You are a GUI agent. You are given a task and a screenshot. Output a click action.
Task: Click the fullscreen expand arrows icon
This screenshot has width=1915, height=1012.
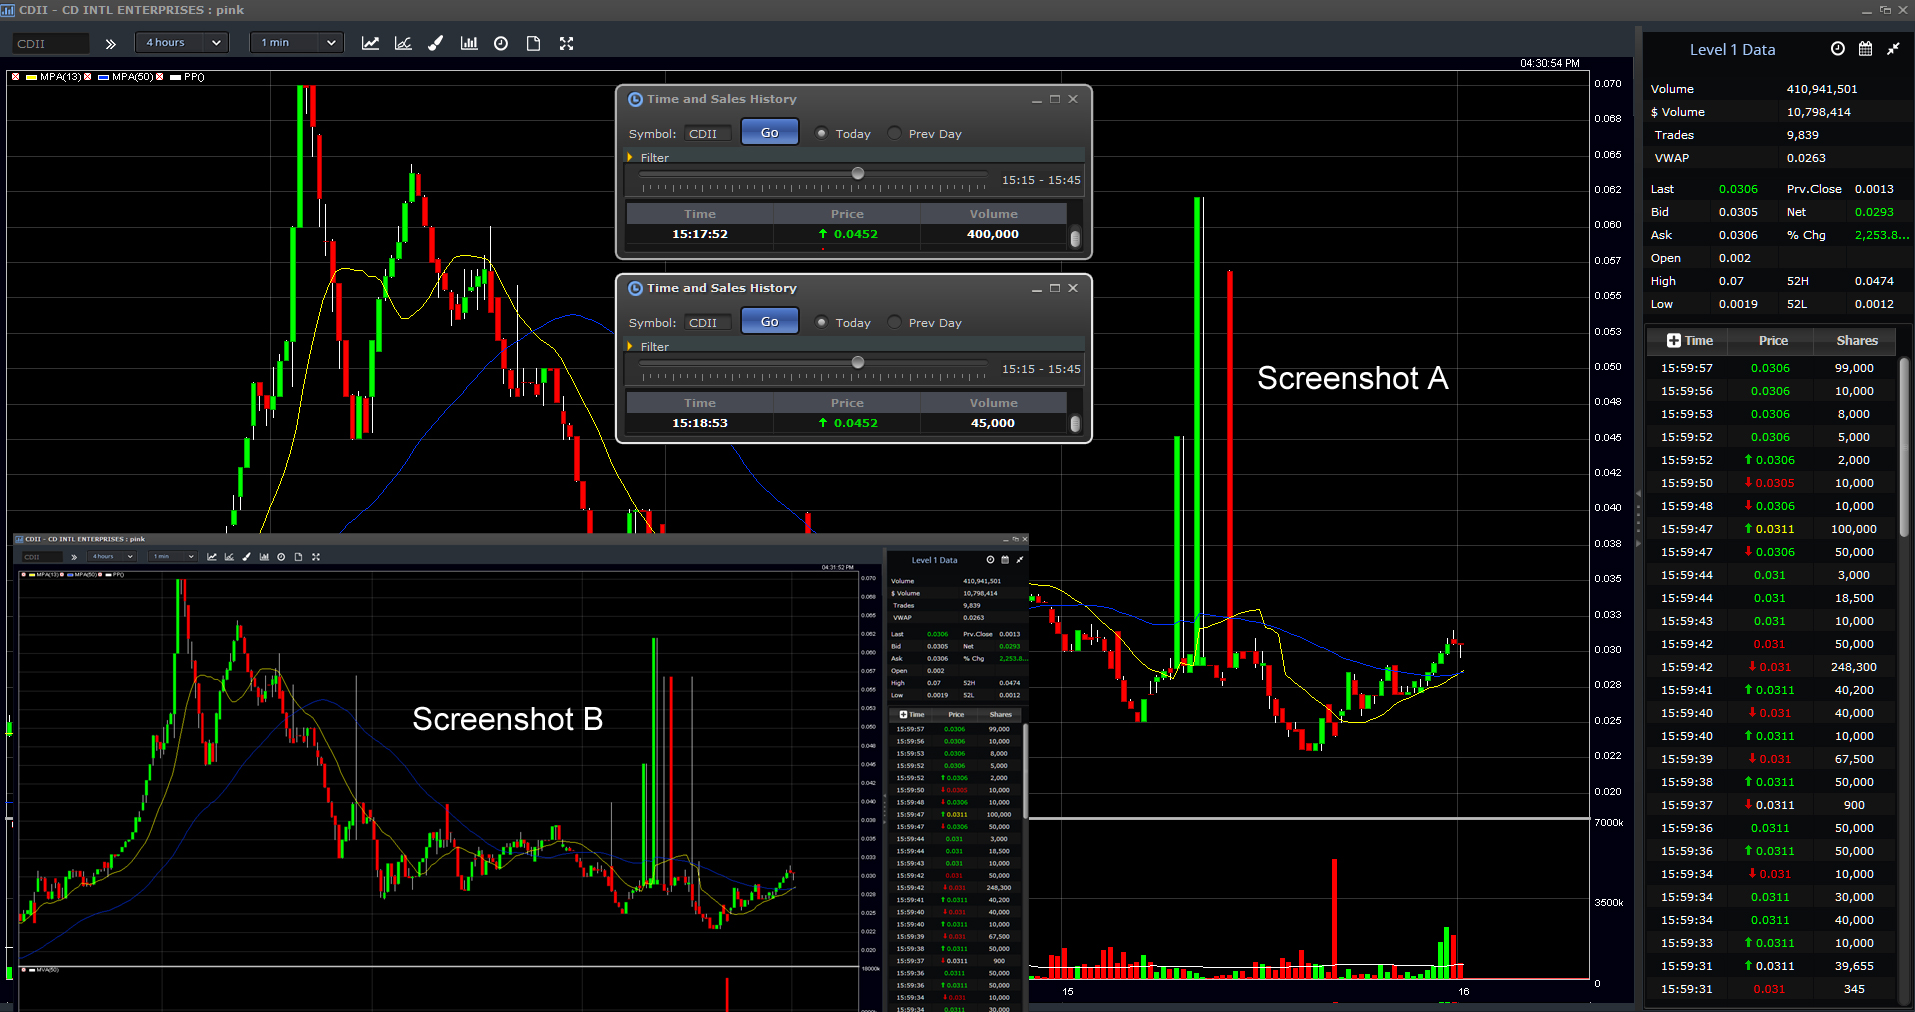click(x=566, y=43)
